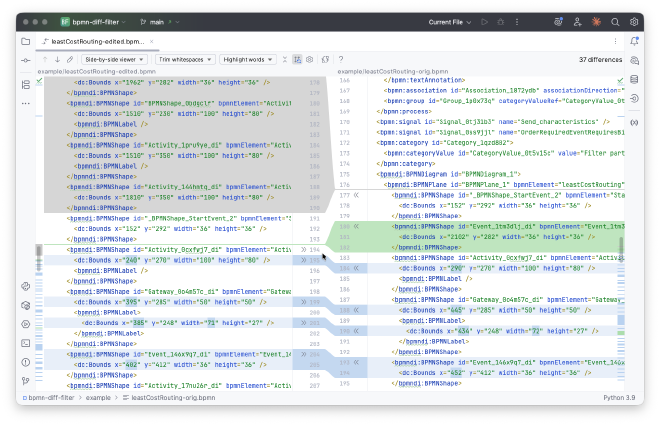Open the Project tool window folder icon
Screen dimensions: 660x425
(x=26, y=42)
